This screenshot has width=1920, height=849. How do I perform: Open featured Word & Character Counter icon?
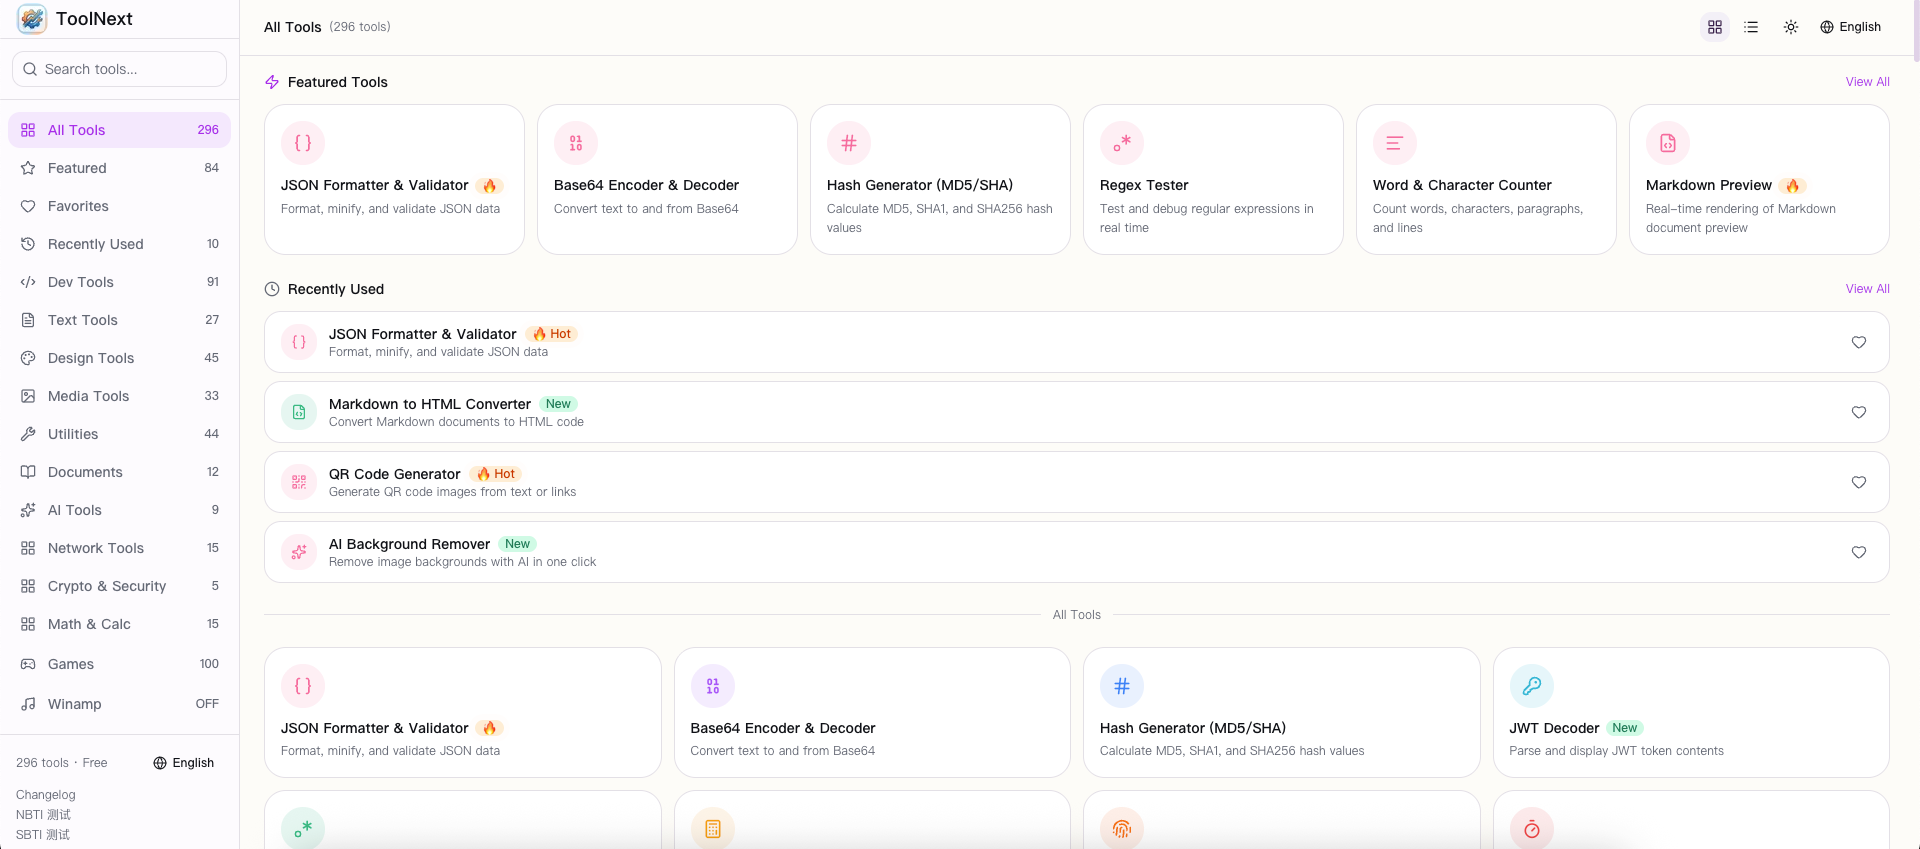[1395, 143]
